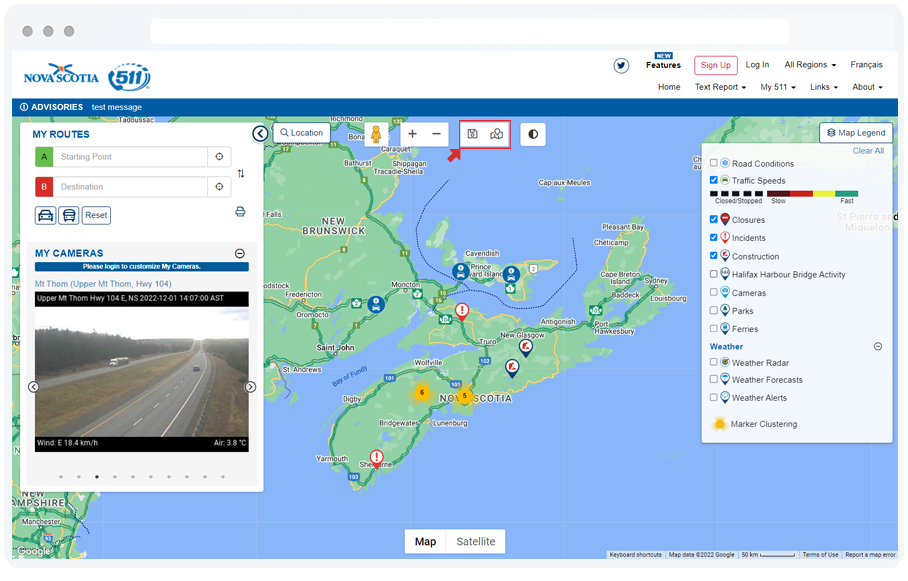The image size is (908, 581).
Task: Switch to Satellite view
Action: 474,541
